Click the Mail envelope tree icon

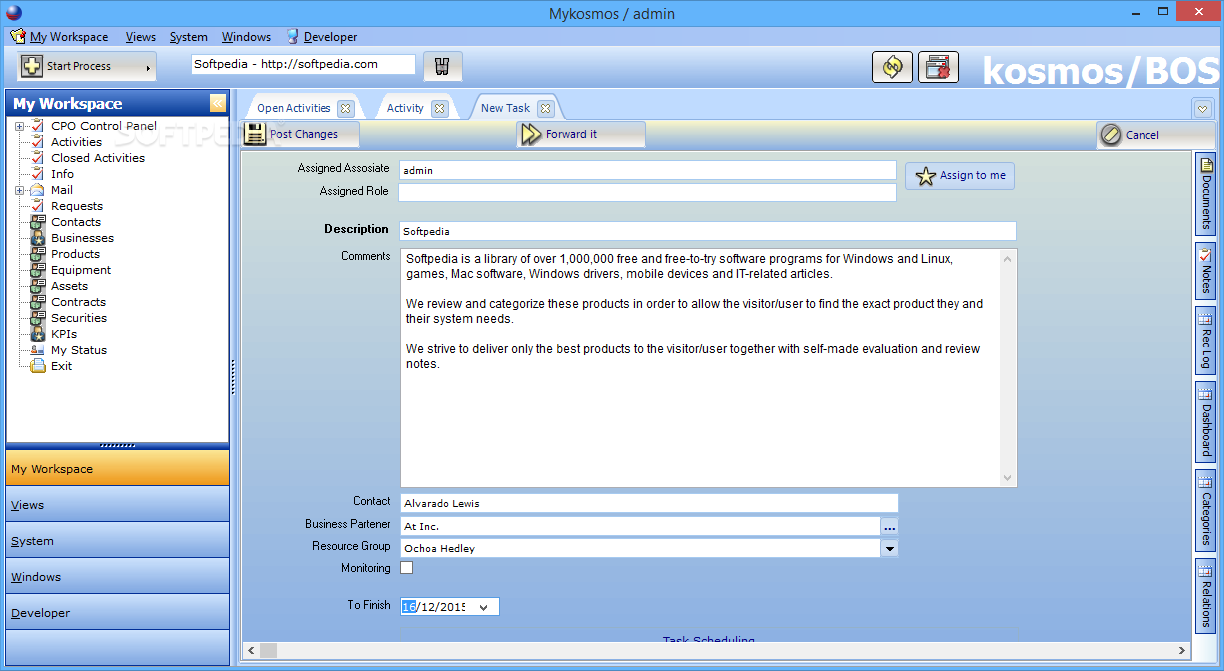click(37, 190)
